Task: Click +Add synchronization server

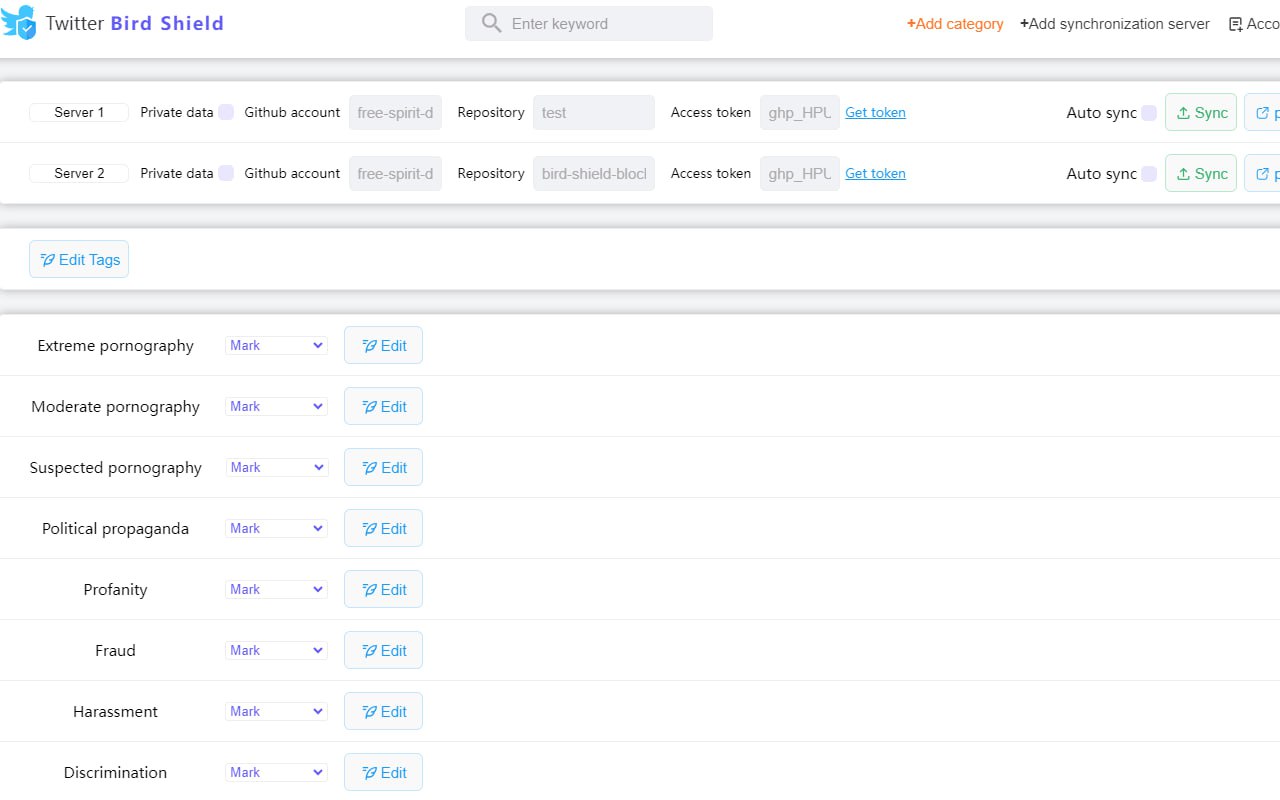Action: tap(1114, 24)
